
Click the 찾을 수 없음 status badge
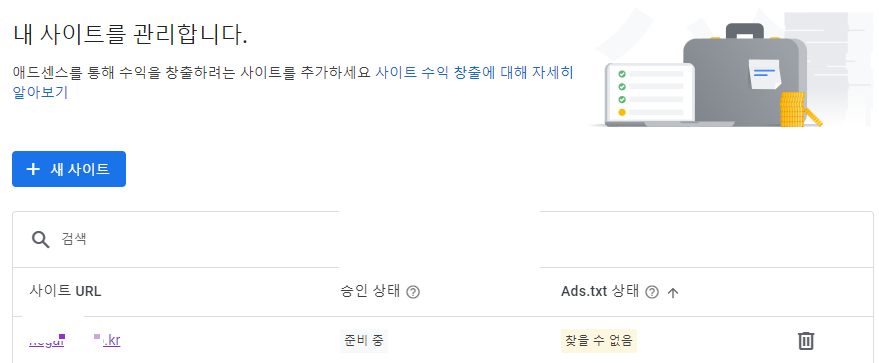(599, 341)
